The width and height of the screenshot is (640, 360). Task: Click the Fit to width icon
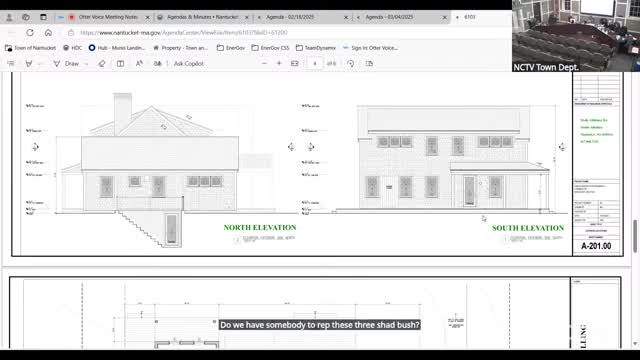(295, 64)
